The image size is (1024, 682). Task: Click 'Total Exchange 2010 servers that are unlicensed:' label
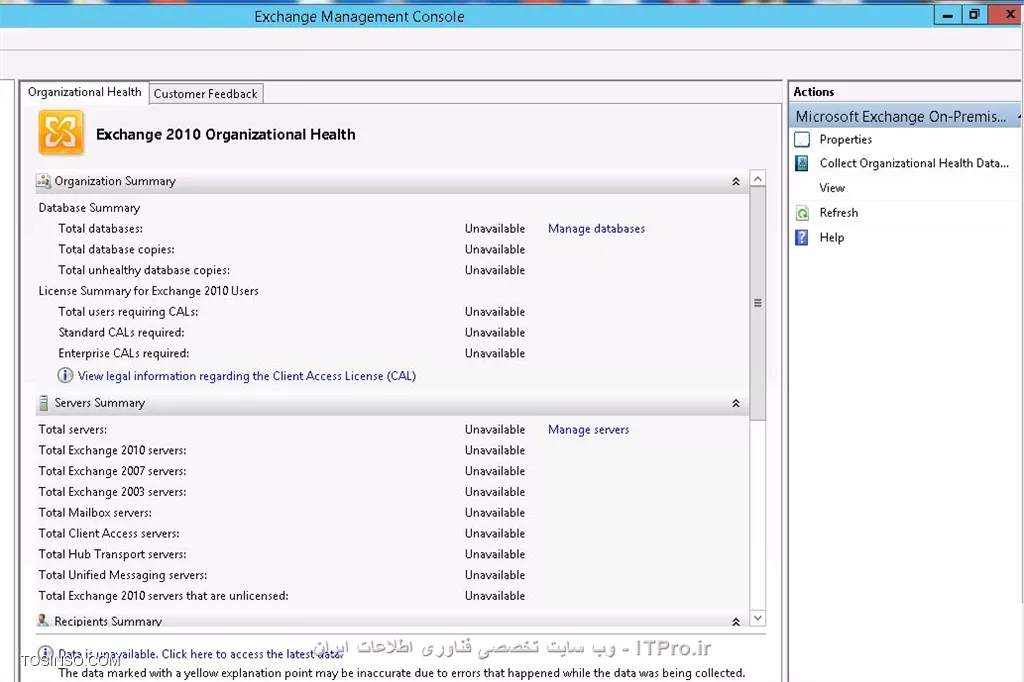163,596
